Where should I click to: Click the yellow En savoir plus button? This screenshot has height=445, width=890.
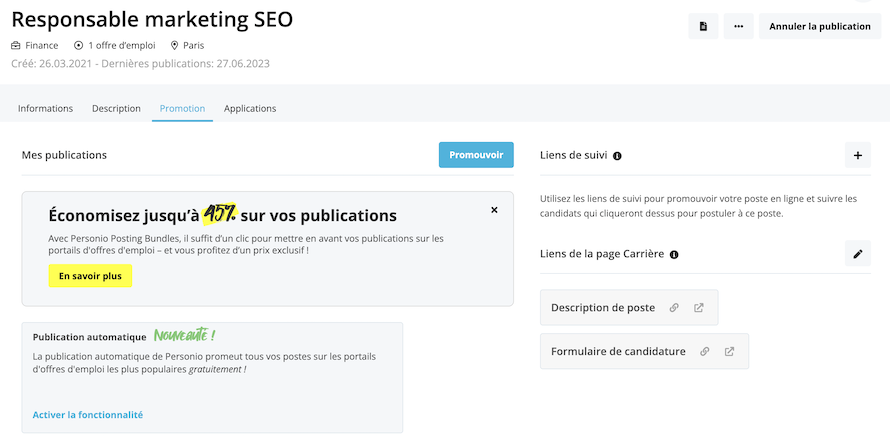[x=90, y=276]
